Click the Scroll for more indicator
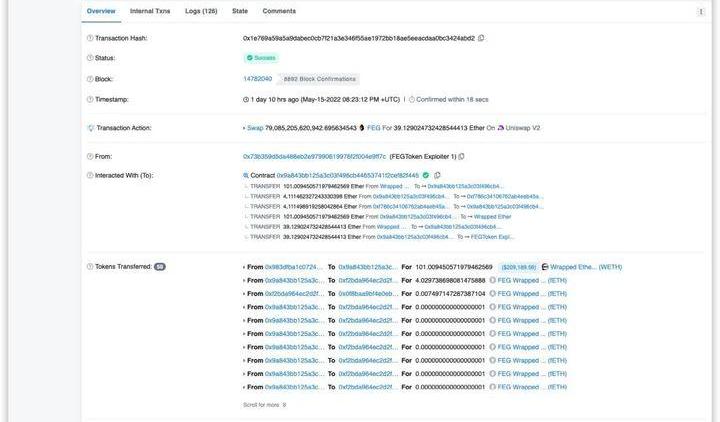The width and height of the screenshot is (720, 422). click(264, 405)
